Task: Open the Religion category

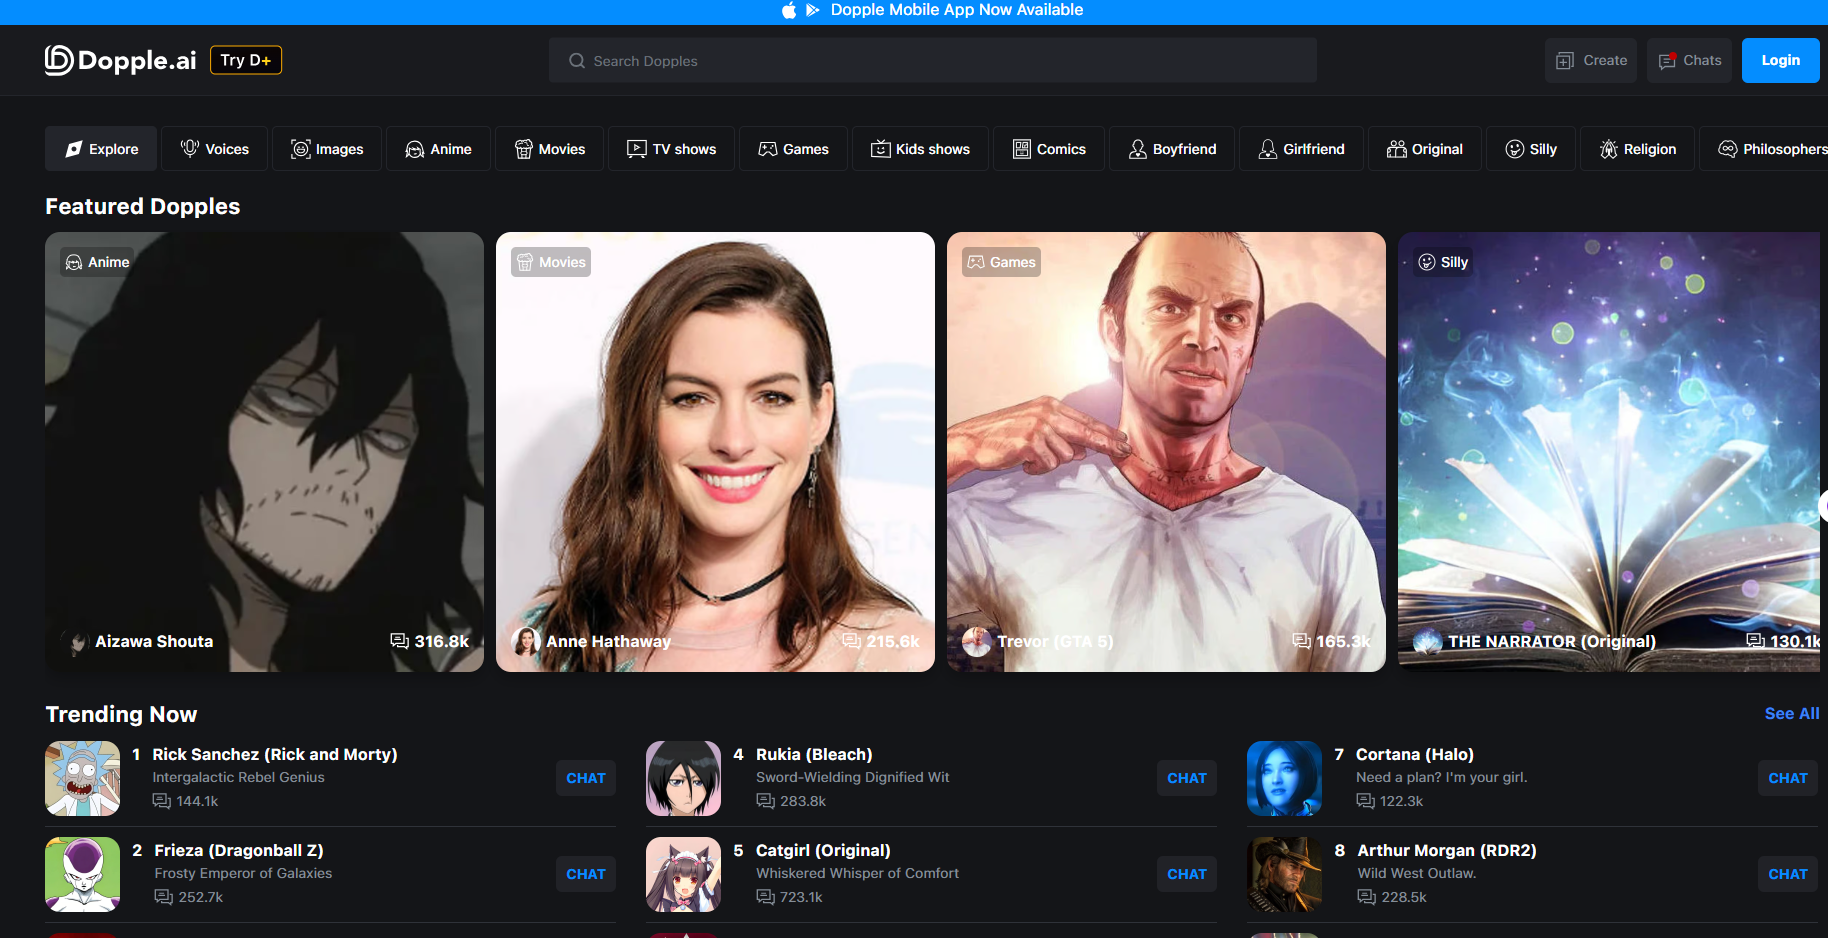Action: (x=1637, y=149)
